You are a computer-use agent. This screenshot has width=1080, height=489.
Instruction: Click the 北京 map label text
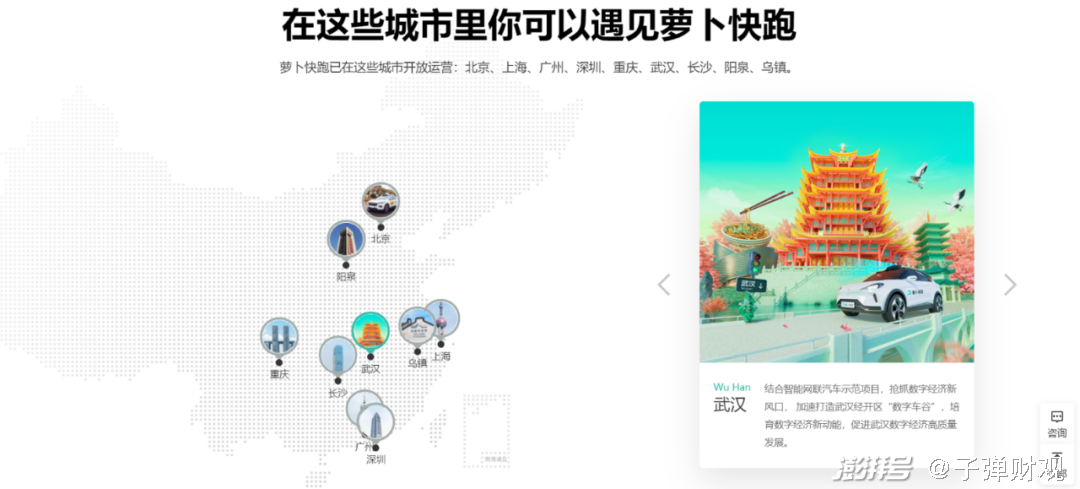pyautogui.click(x=381, y=239)
